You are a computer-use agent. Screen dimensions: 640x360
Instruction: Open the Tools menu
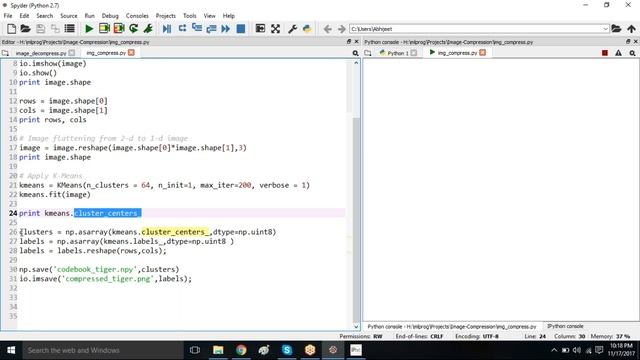tap(189, 16)
